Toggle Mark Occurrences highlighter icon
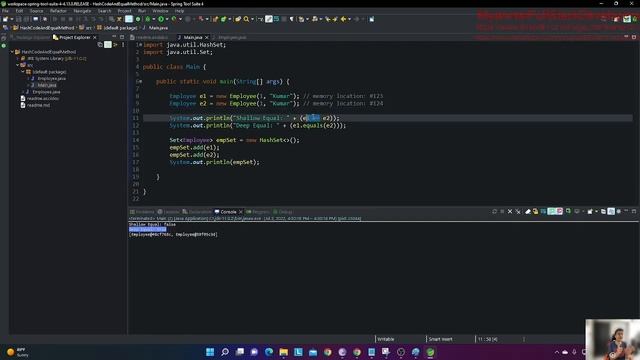The height and width of the screenshot is (360, 640). pyautogui.click(x=269, y=19)
